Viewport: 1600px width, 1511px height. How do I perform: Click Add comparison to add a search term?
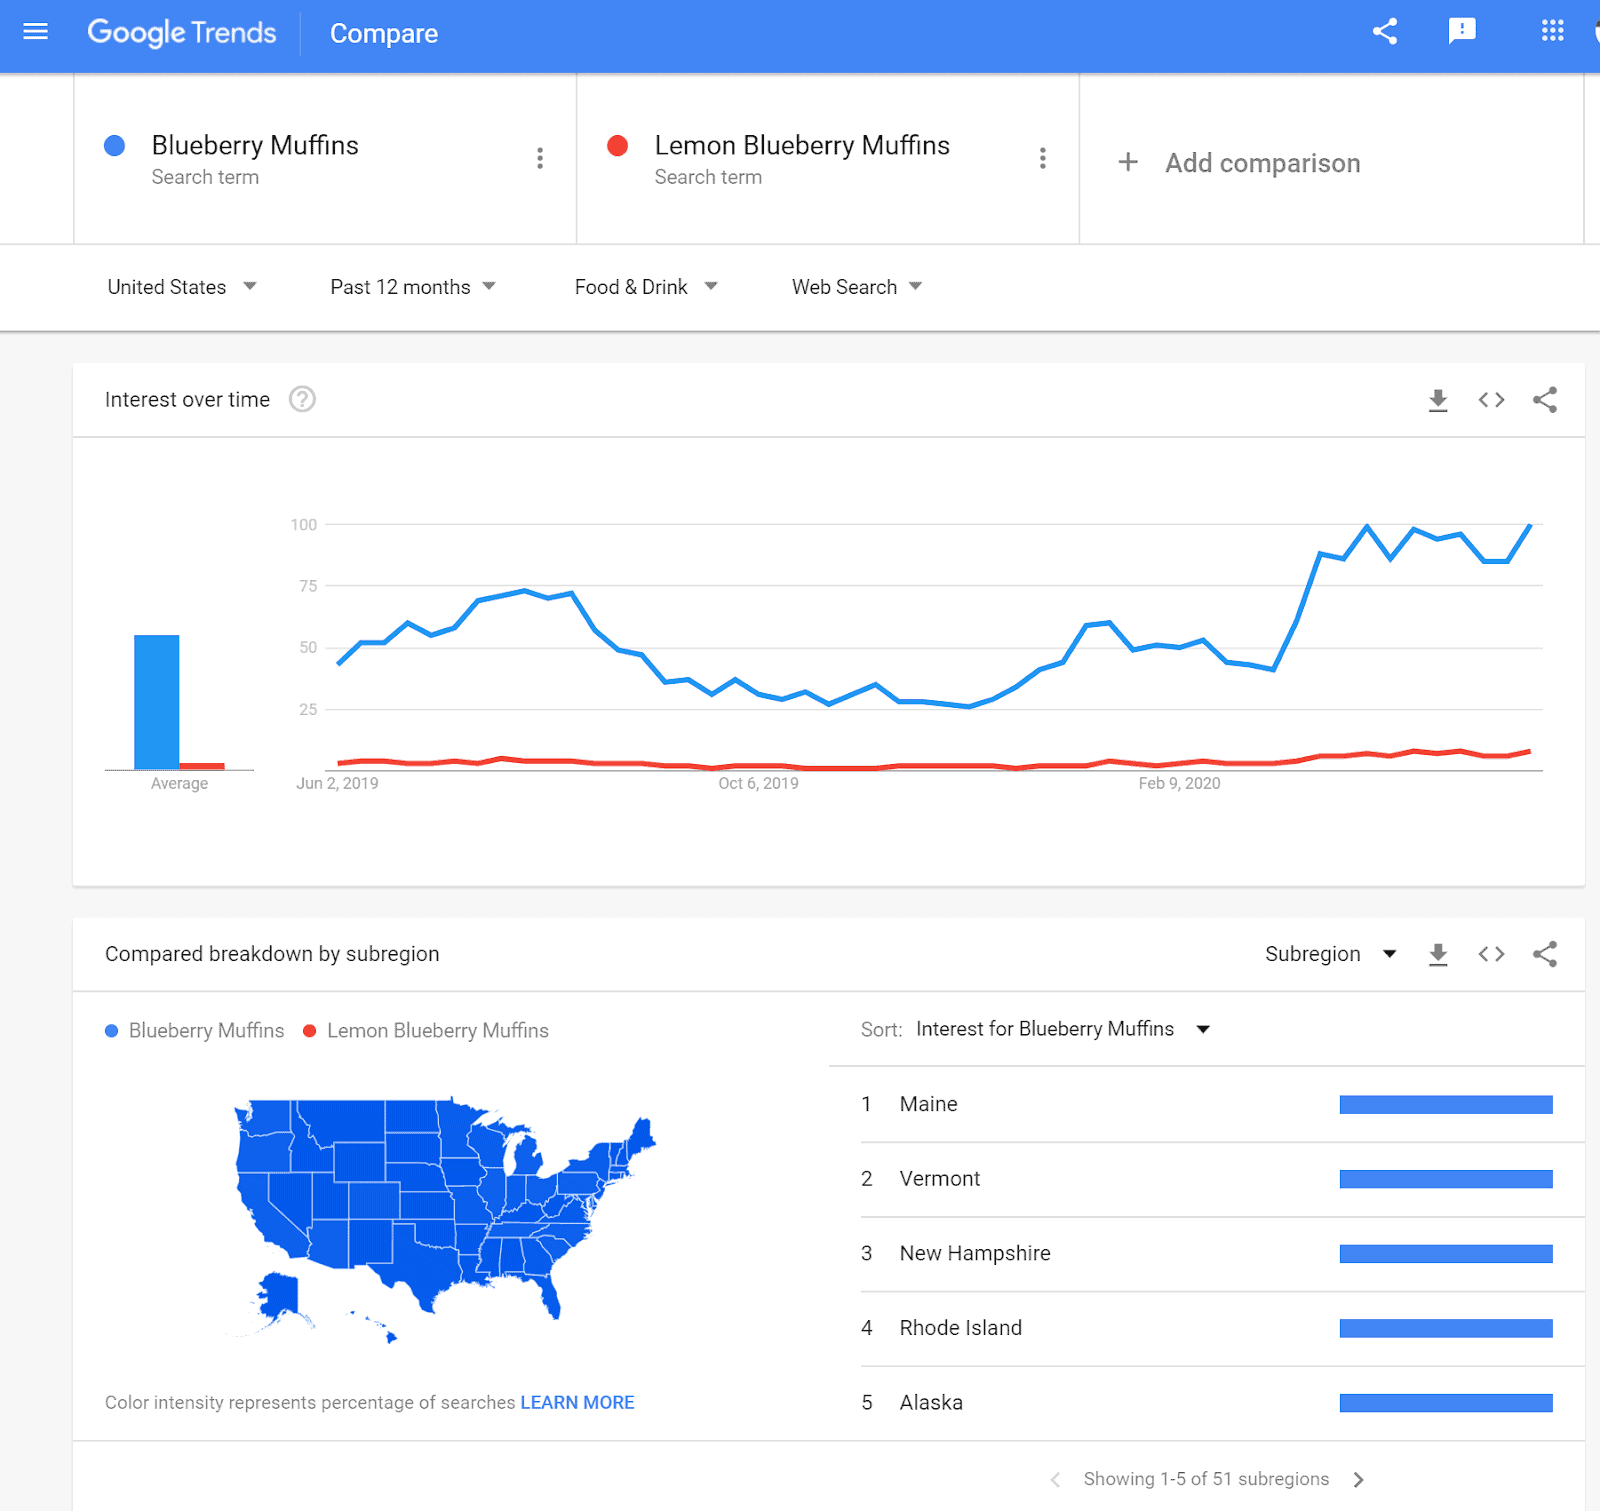tap(1240, 162)
